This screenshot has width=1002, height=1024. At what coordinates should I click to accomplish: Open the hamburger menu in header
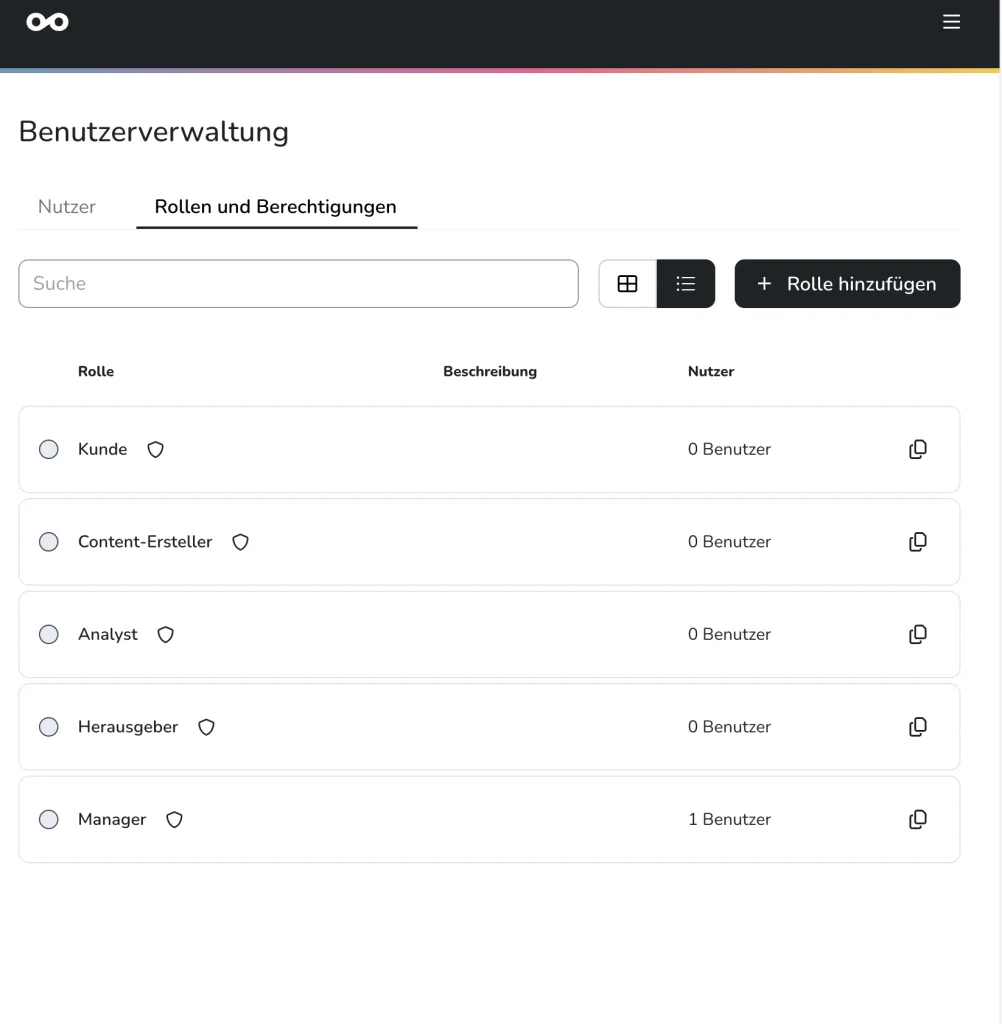pos(951,22)
